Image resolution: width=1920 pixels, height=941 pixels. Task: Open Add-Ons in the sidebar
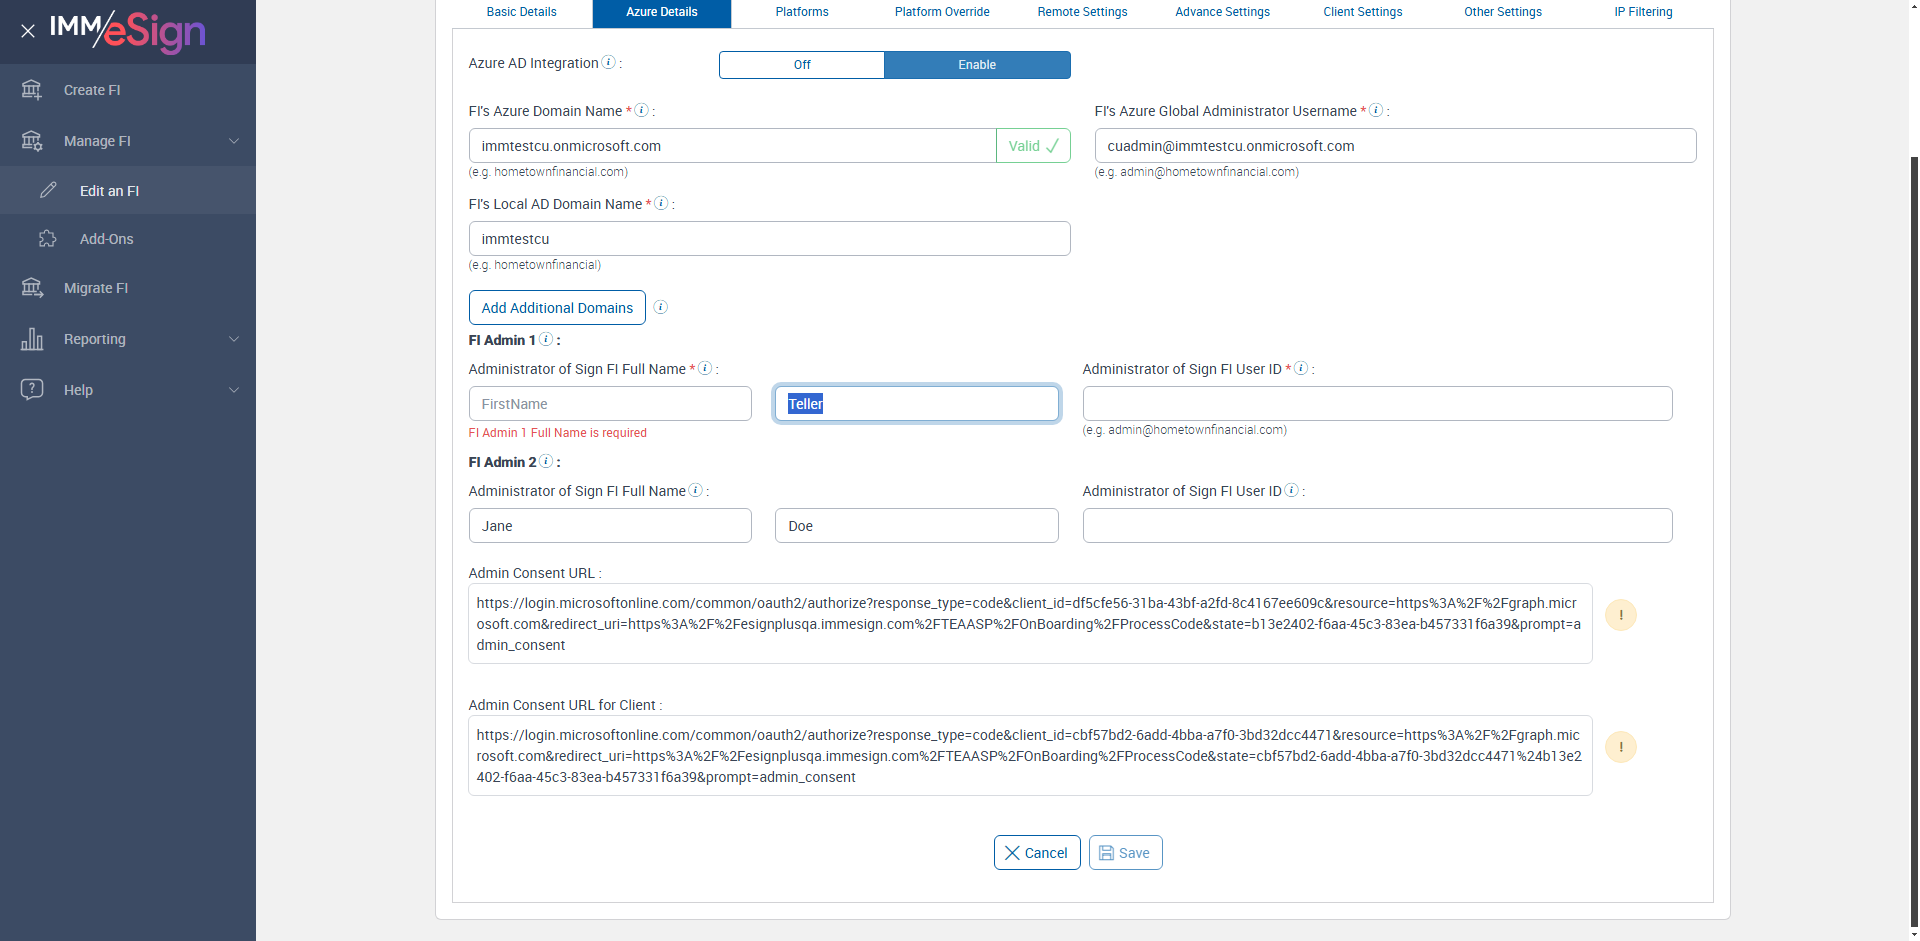click(128, 239)
